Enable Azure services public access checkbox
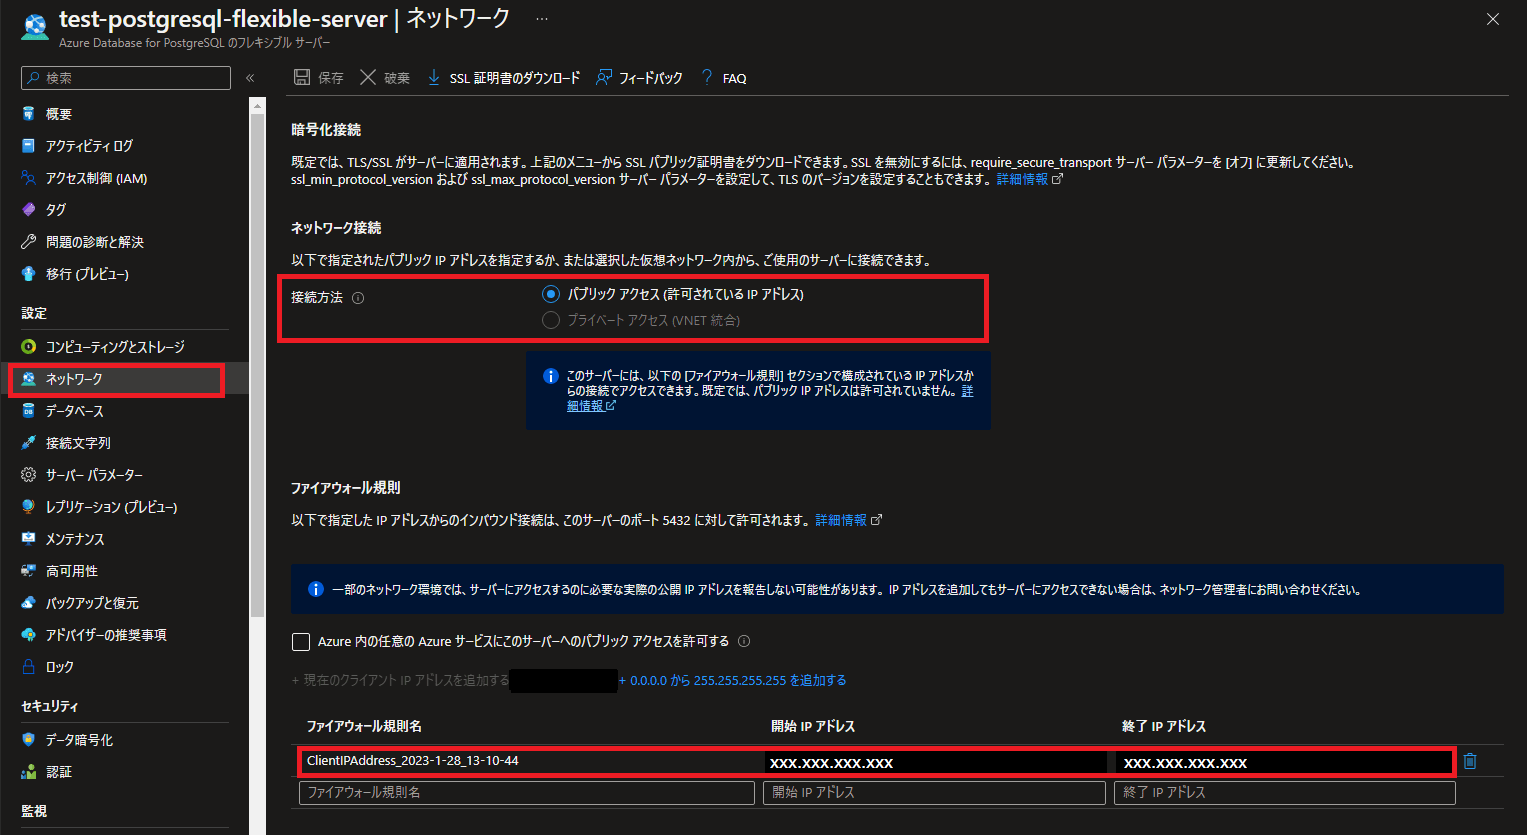Image resolution: width=1527 pixels, height=835 pixels. 301,642
